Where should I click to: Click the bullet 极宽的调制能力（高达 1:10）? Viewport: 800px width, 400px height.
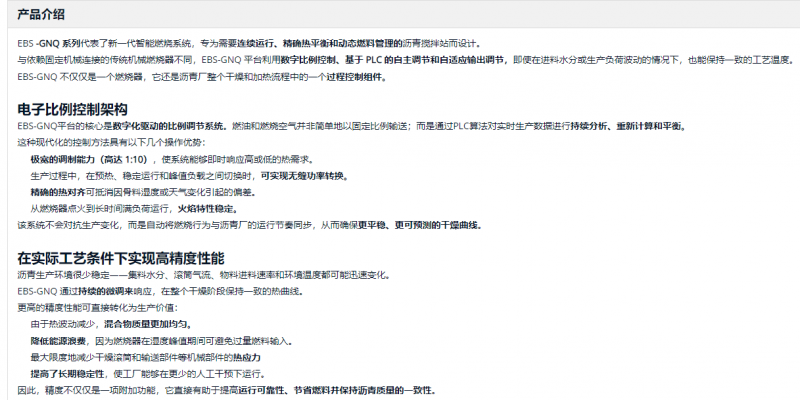point(171,160)
